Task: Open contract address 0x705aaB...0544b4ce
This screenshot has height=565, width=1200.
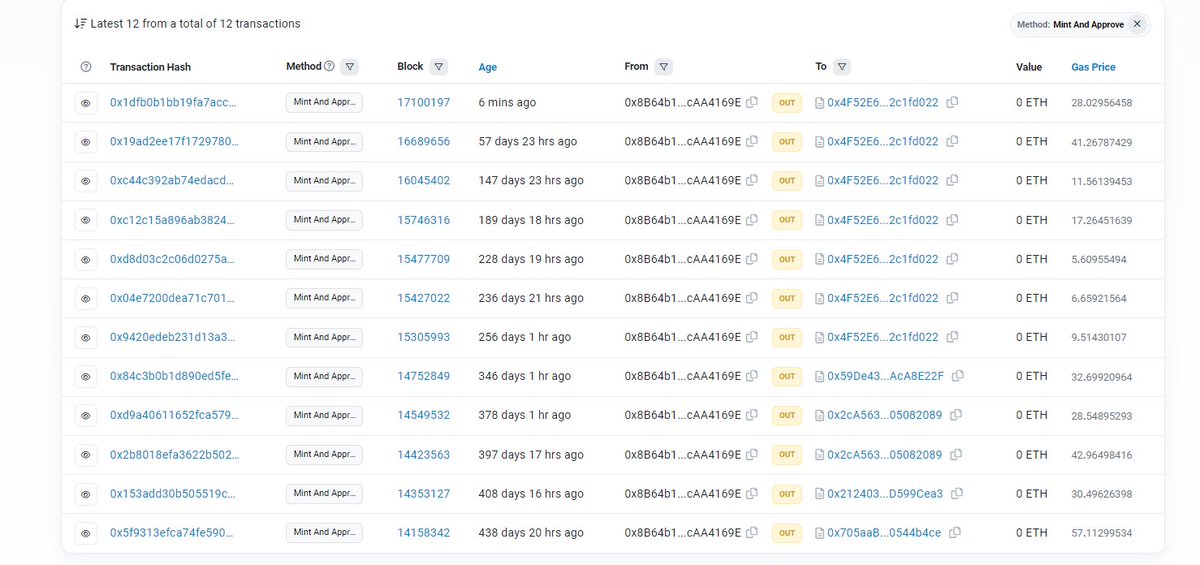Action: (x=884, y=533)
